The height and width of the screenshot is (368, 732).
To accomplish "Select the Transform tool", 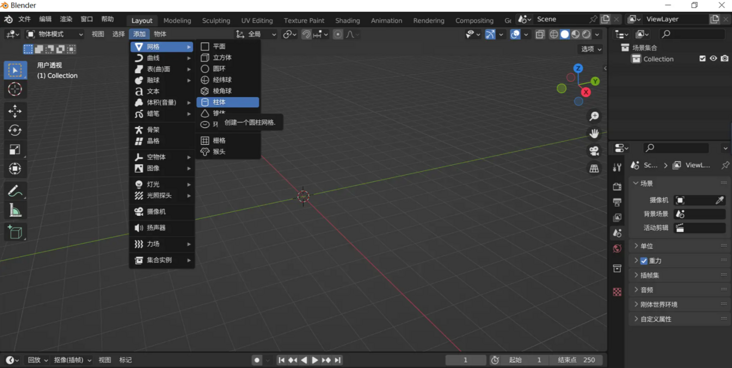I will pyautogui.click(x=15, y=169).
